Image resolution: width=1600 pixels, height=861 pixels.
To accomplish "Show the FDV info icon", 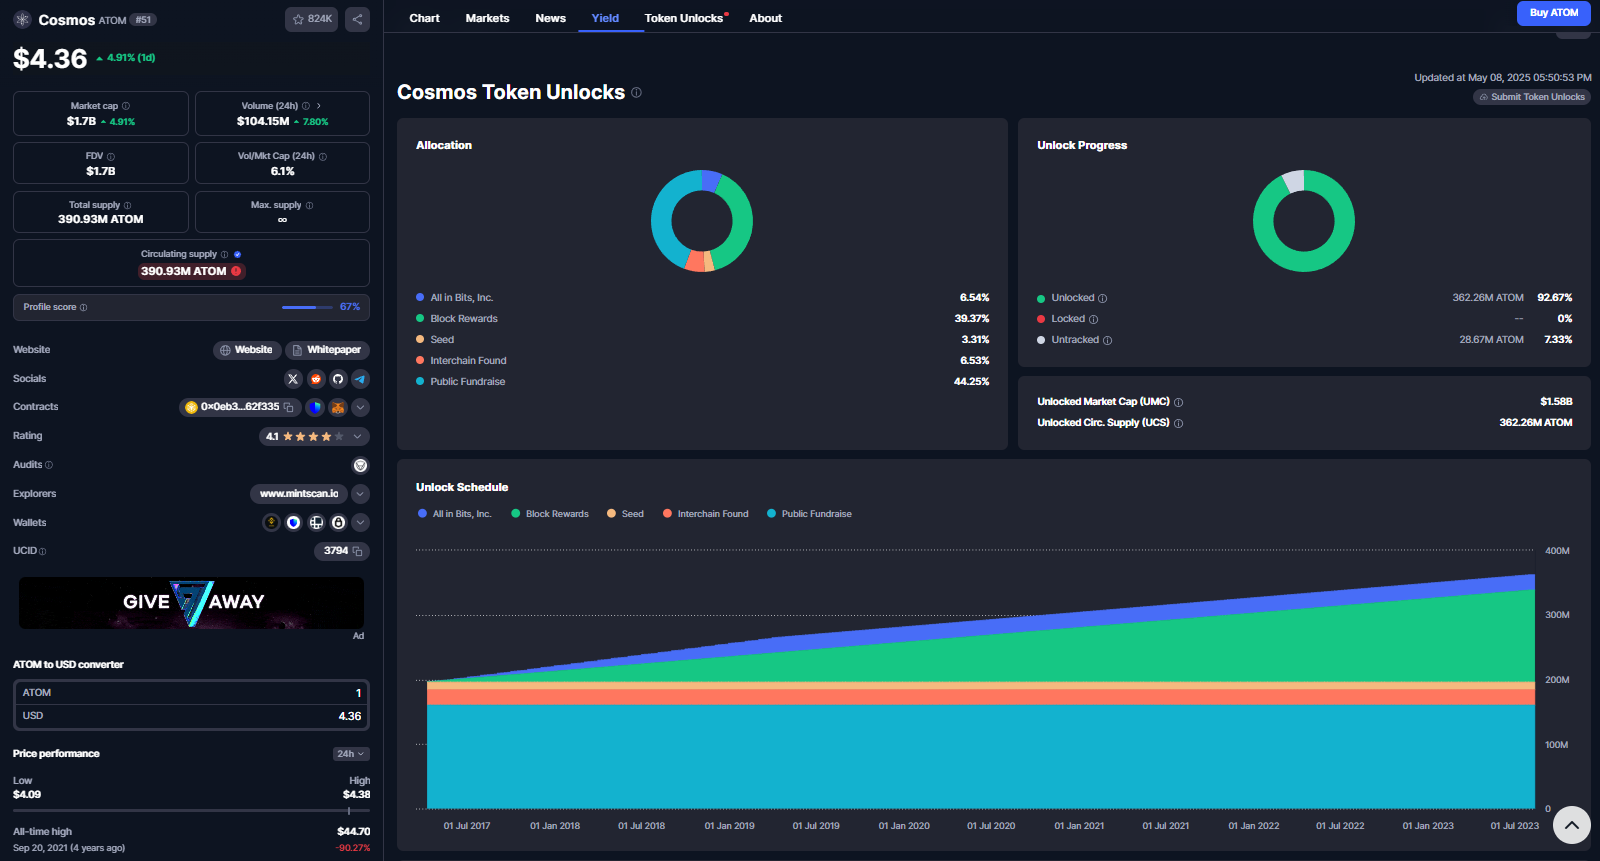I will pyautogui.click(x=111, y=157).
